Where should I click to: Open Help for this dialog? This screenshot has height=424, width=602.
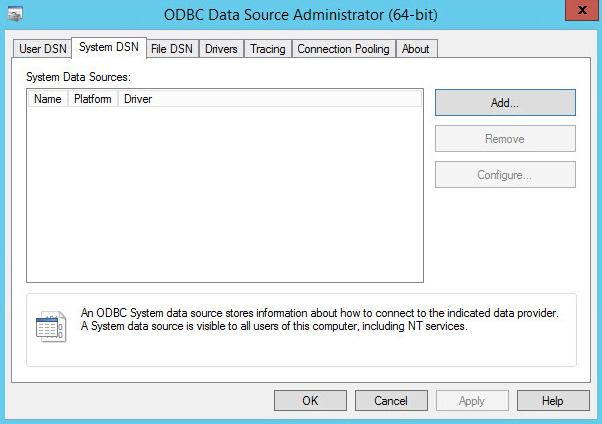[x=553, y=400]
